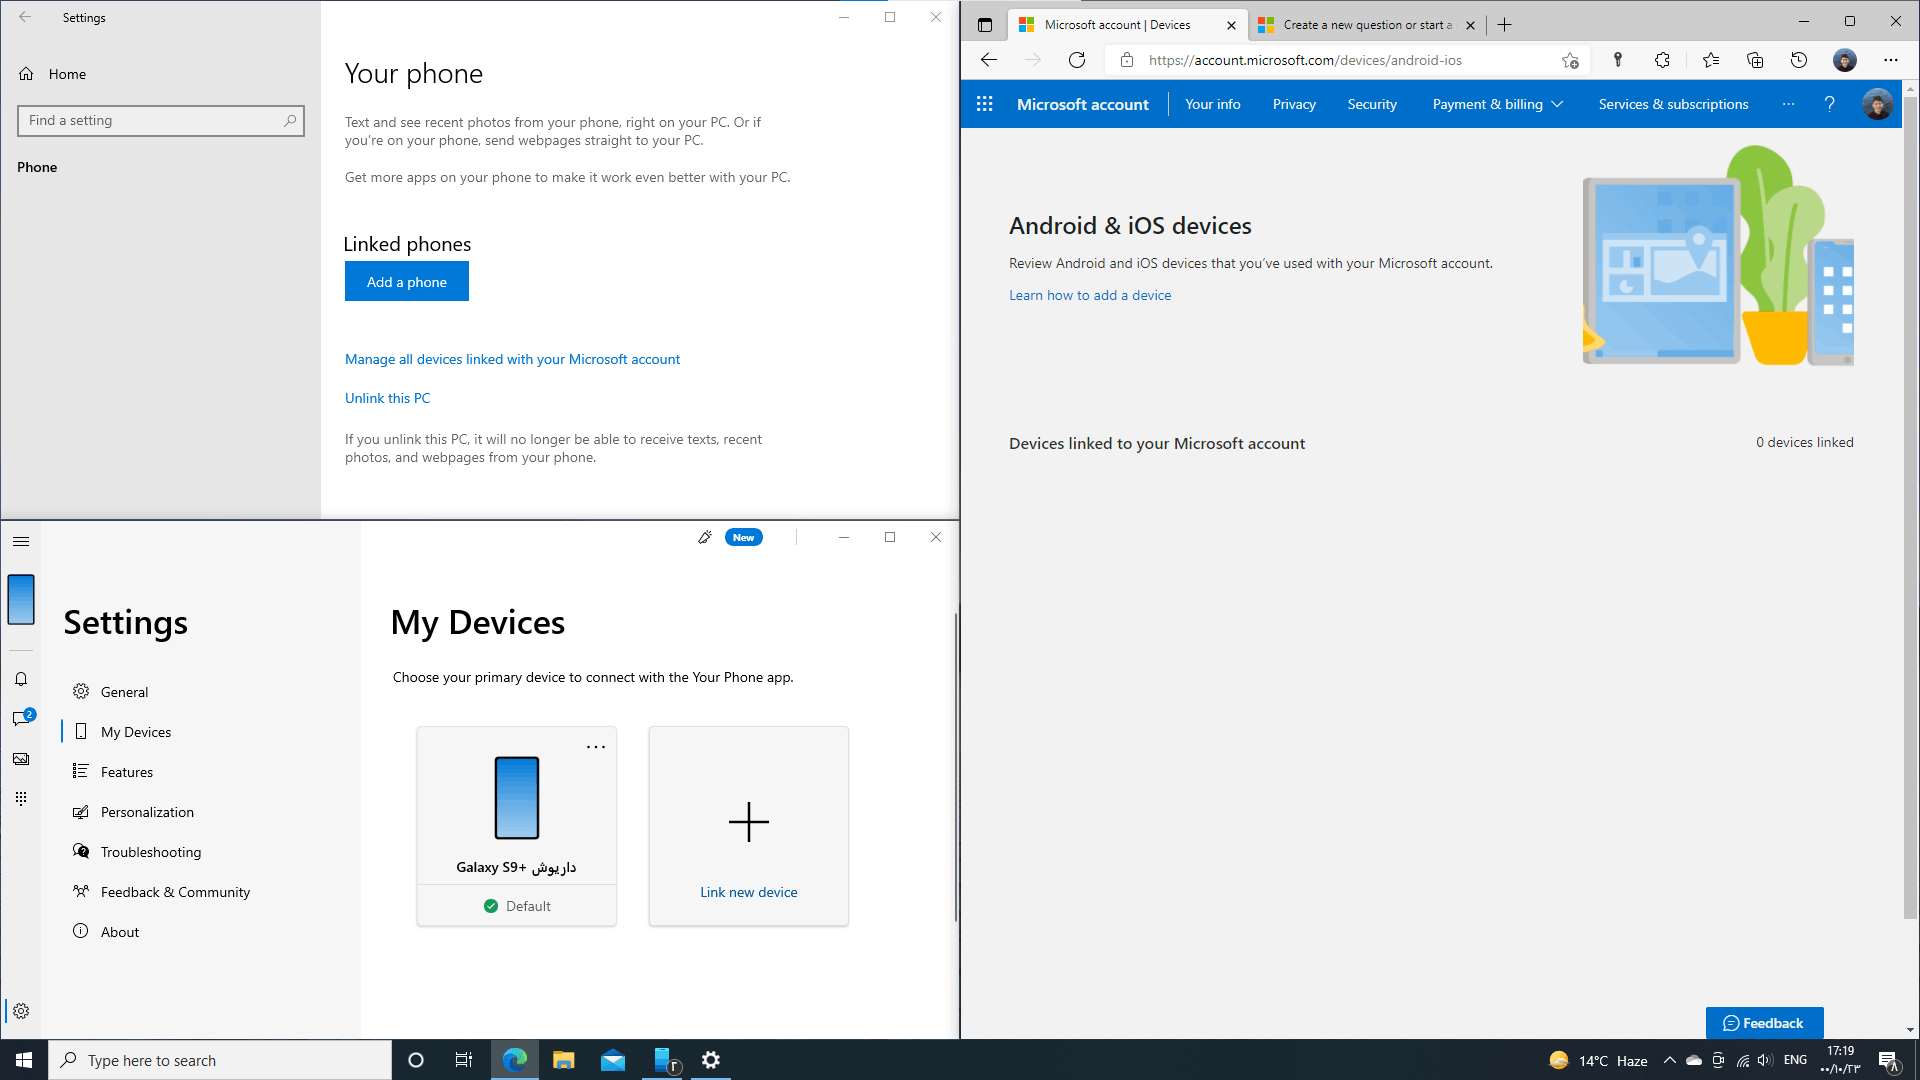Click Edge History toolbar icon
Viewport: 1920px width, 1080px height.
coord(1799,60)
